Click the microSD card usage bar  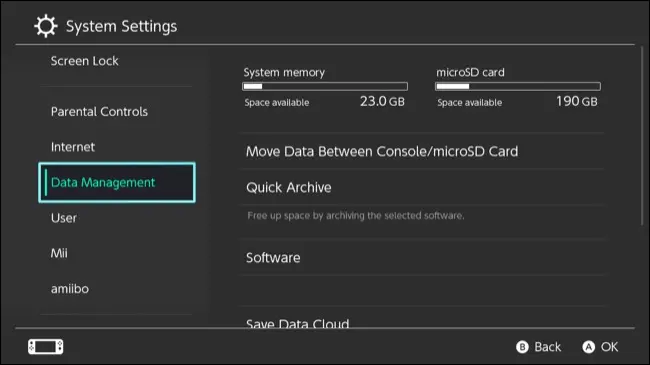pyautogui.click(x=518, y=86)
